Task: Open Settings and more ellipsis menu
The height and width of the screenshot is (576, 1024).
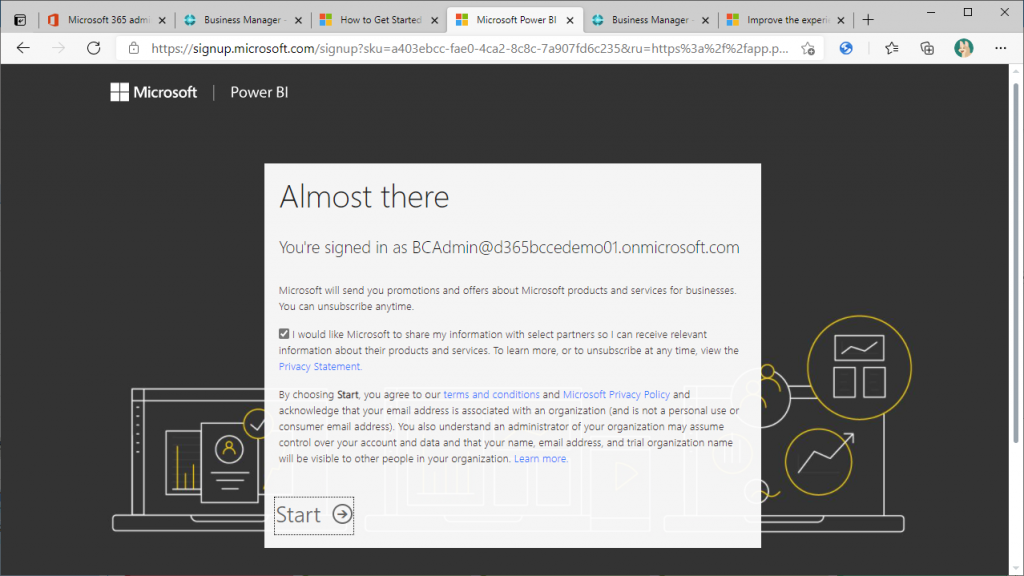Action: click(1000, 48)
